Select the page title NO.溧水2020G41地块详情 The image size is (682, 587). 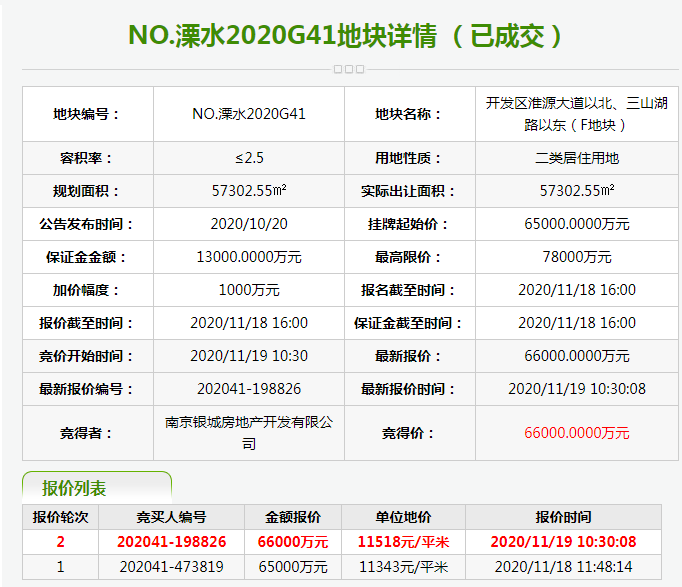click(x=283, y=36)
